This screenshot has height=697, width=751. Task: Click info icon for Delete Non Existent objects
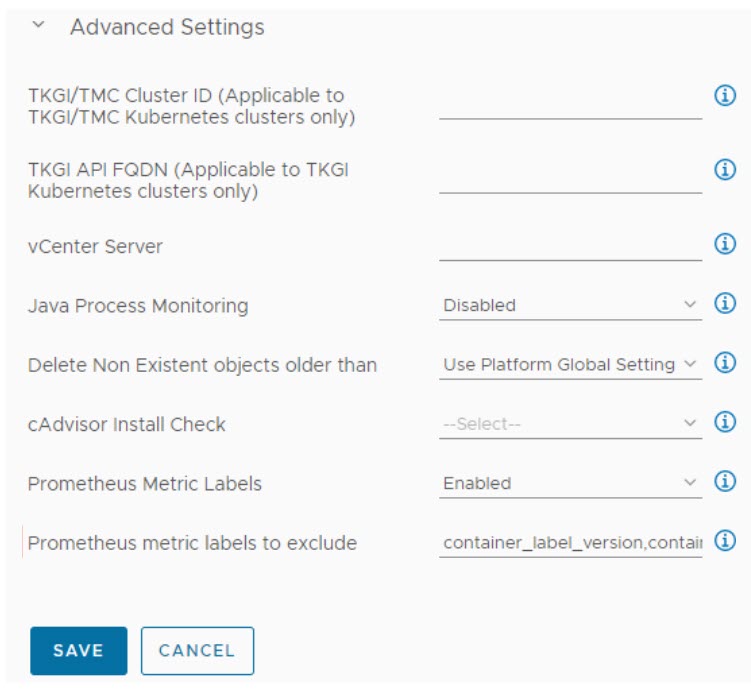(x=725, y=363)
